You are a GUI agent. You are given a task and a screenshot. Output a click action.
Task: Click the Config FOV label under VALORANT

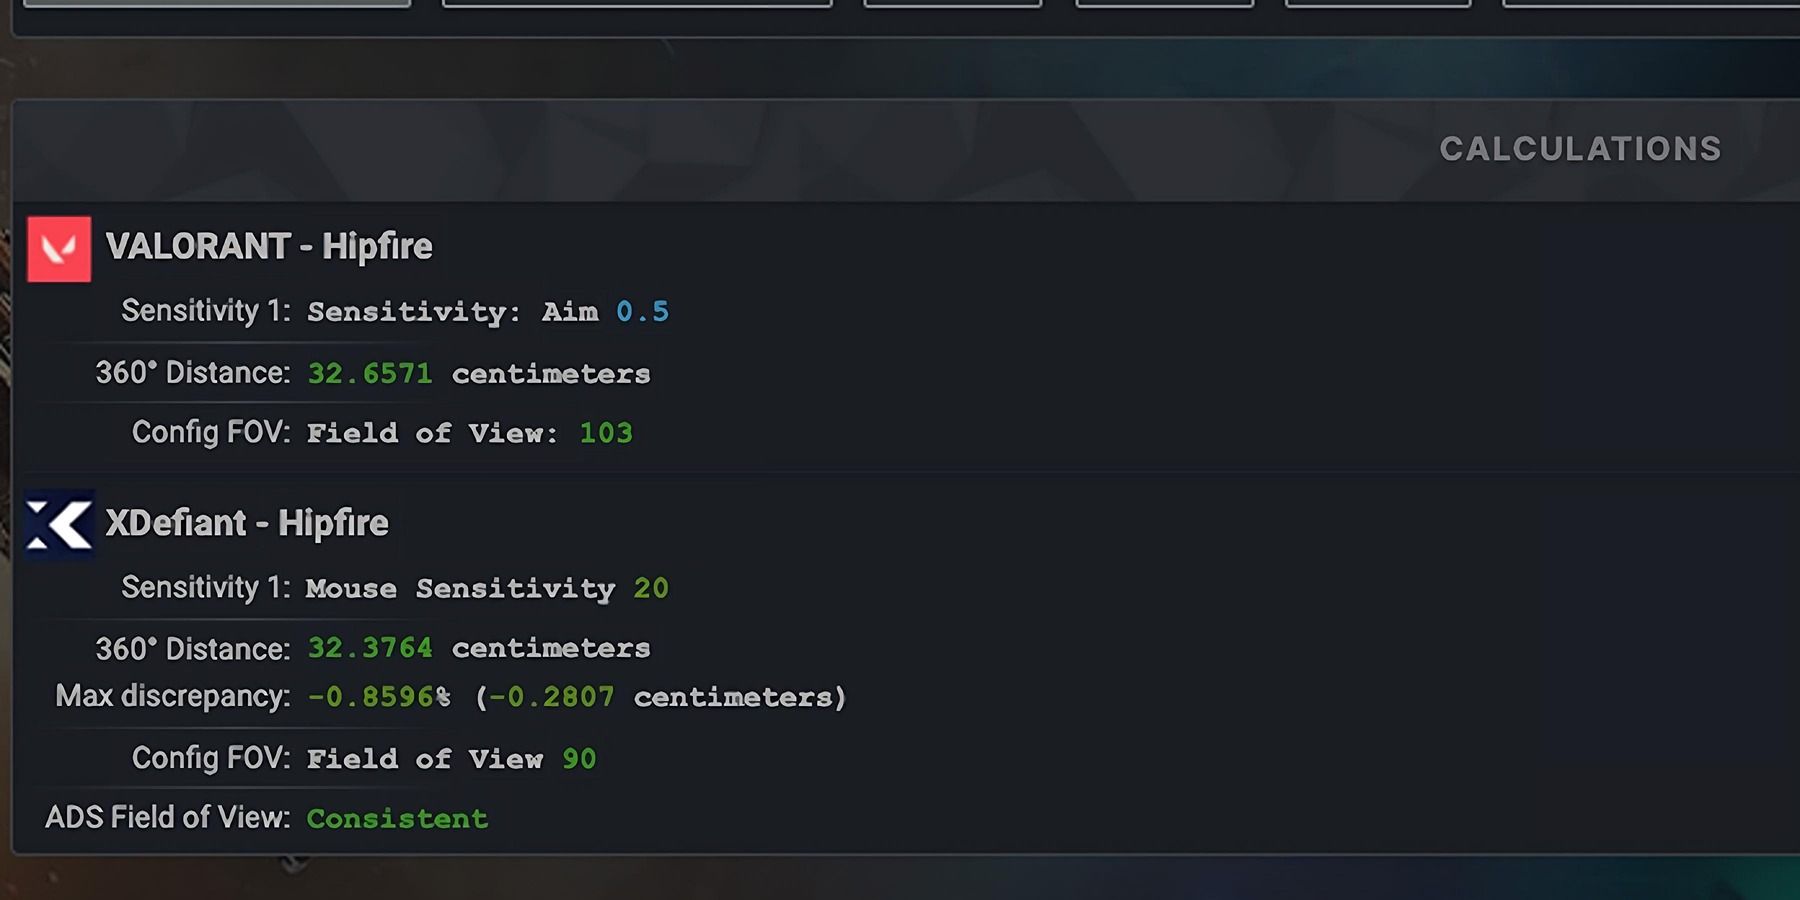(x=211, y=432)
